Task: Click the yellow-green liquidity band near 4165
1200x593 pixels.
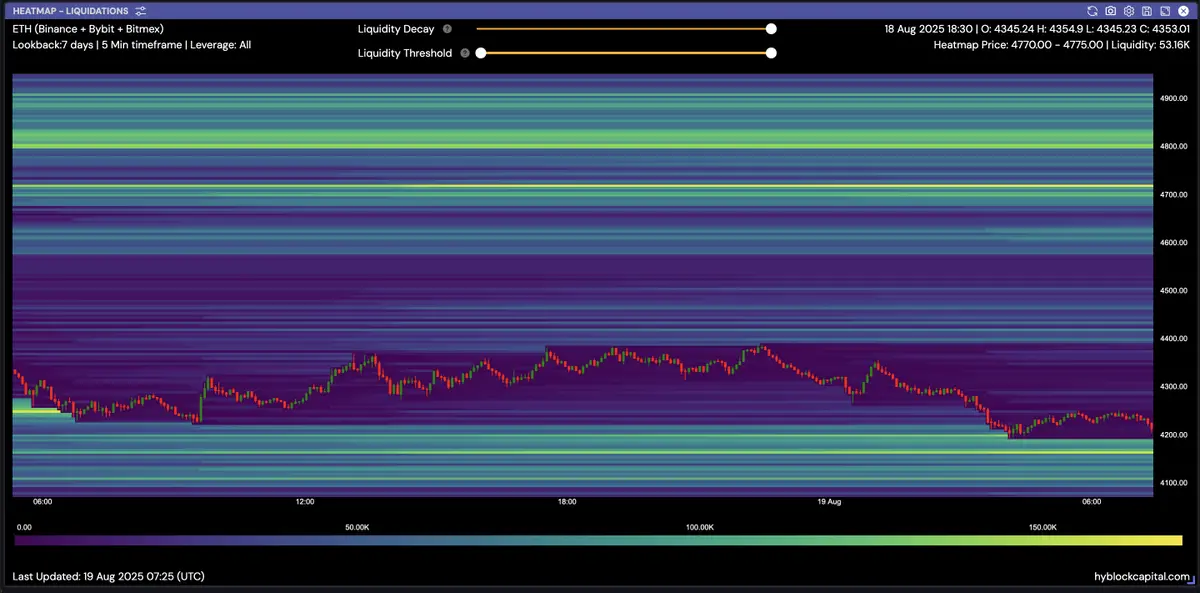Action: point(583,453)
